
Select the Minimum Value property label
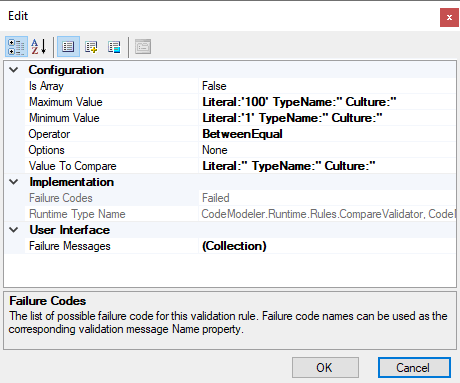point(64,118)
